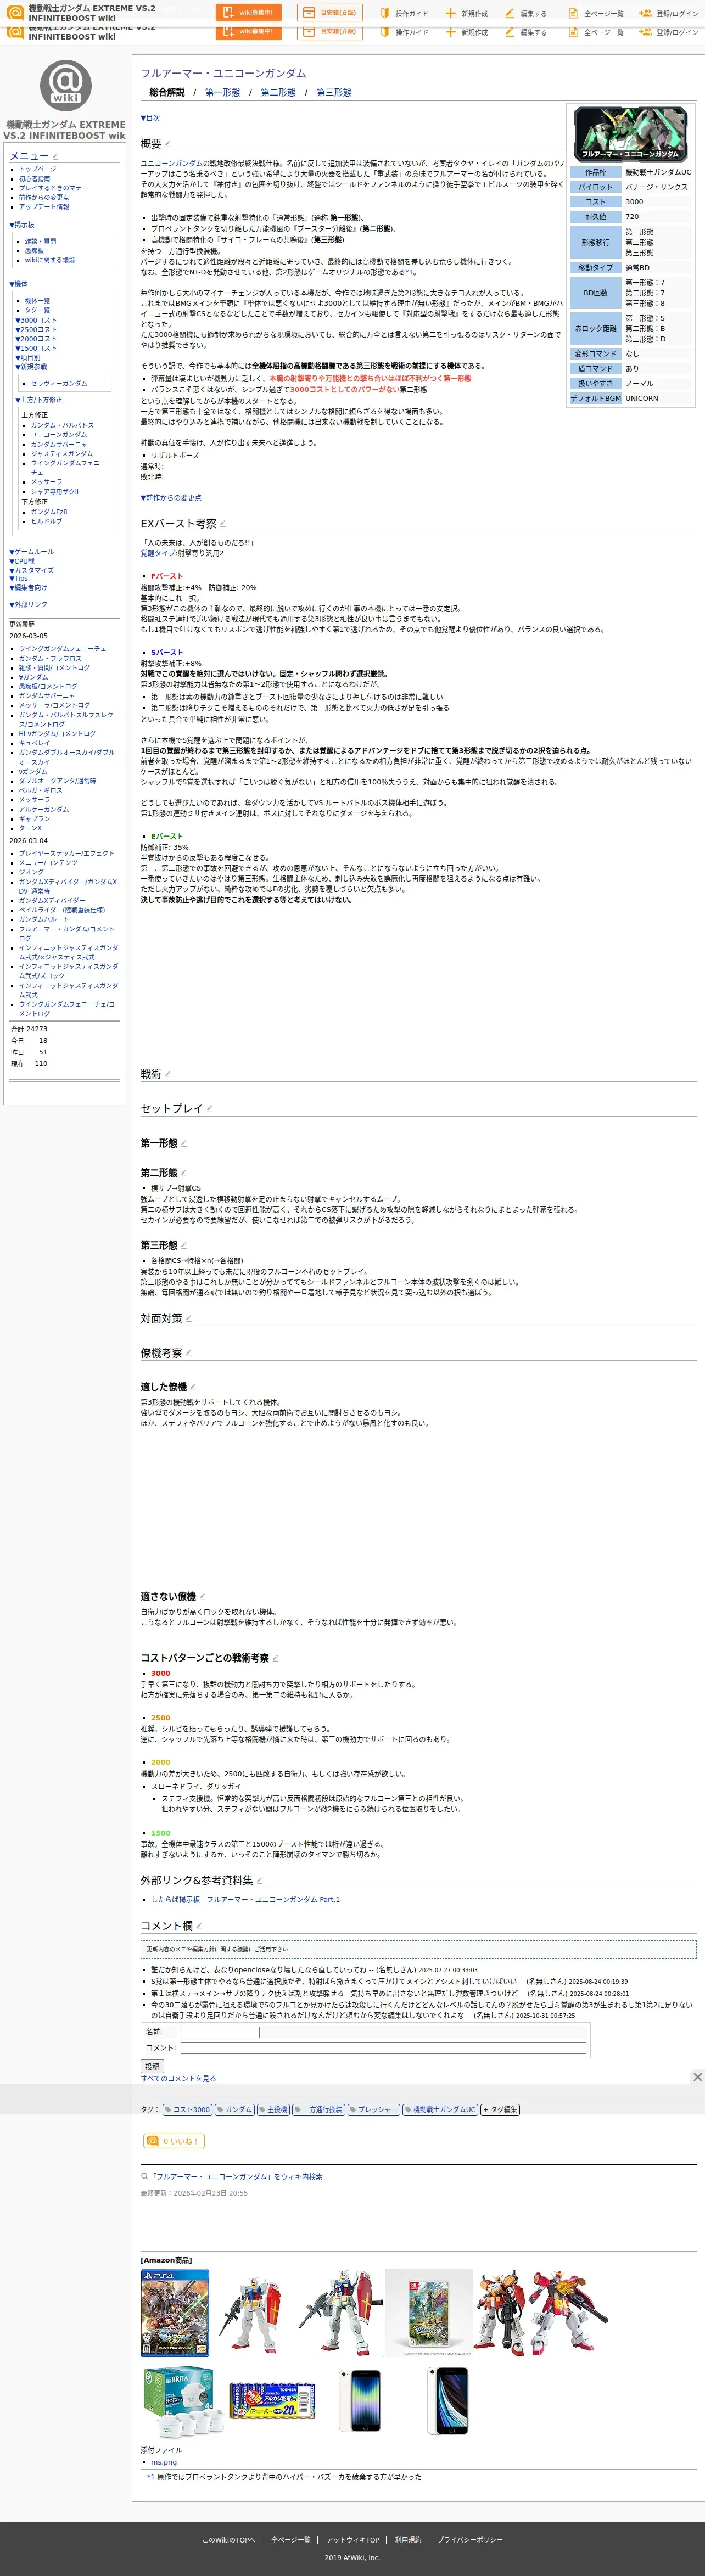Open the 機動戦士ガンダムUC tag

[x=440, y=2109]
